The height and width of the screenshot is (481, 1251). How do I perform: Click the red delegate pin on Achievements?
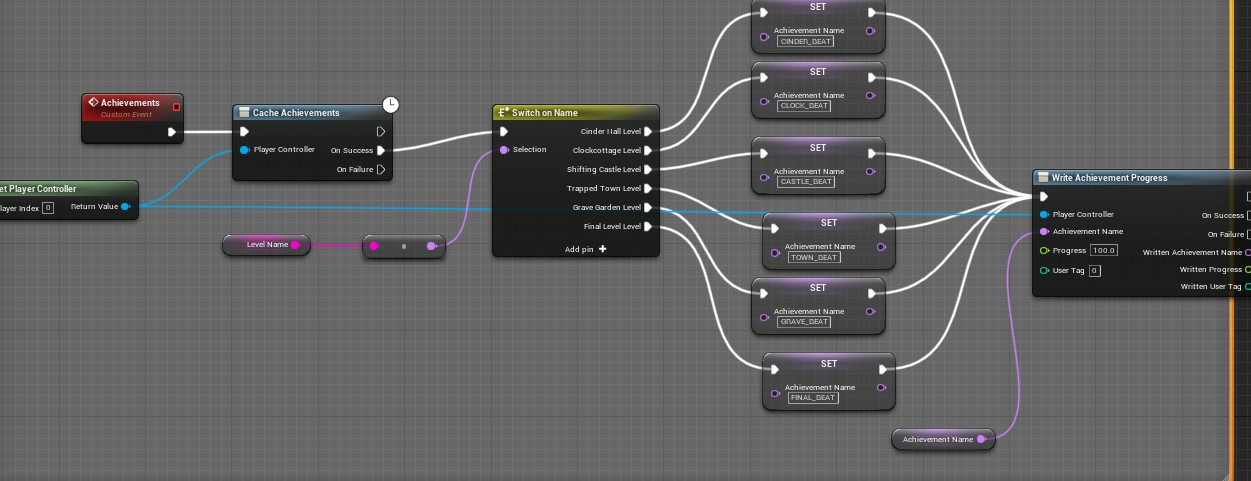[x=177, y=106]
